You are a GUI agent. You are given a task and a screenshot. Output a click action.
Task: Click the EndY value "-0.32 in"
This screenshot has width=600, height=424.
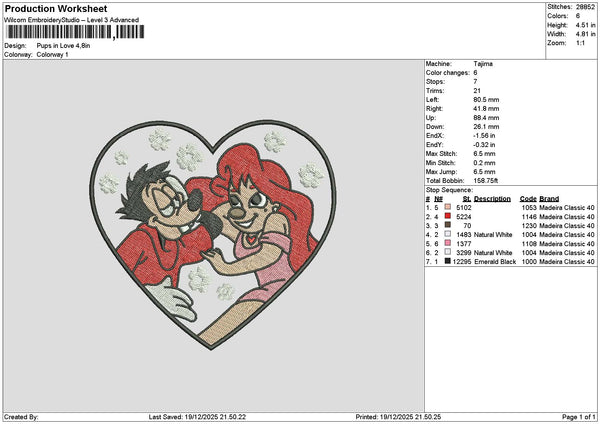click(484, 145)
